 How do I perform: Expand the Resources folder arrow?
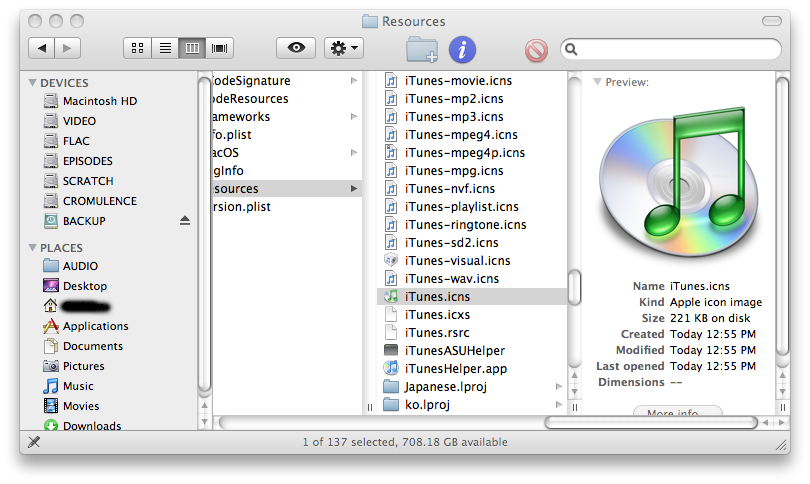click(x=354, y=189)
